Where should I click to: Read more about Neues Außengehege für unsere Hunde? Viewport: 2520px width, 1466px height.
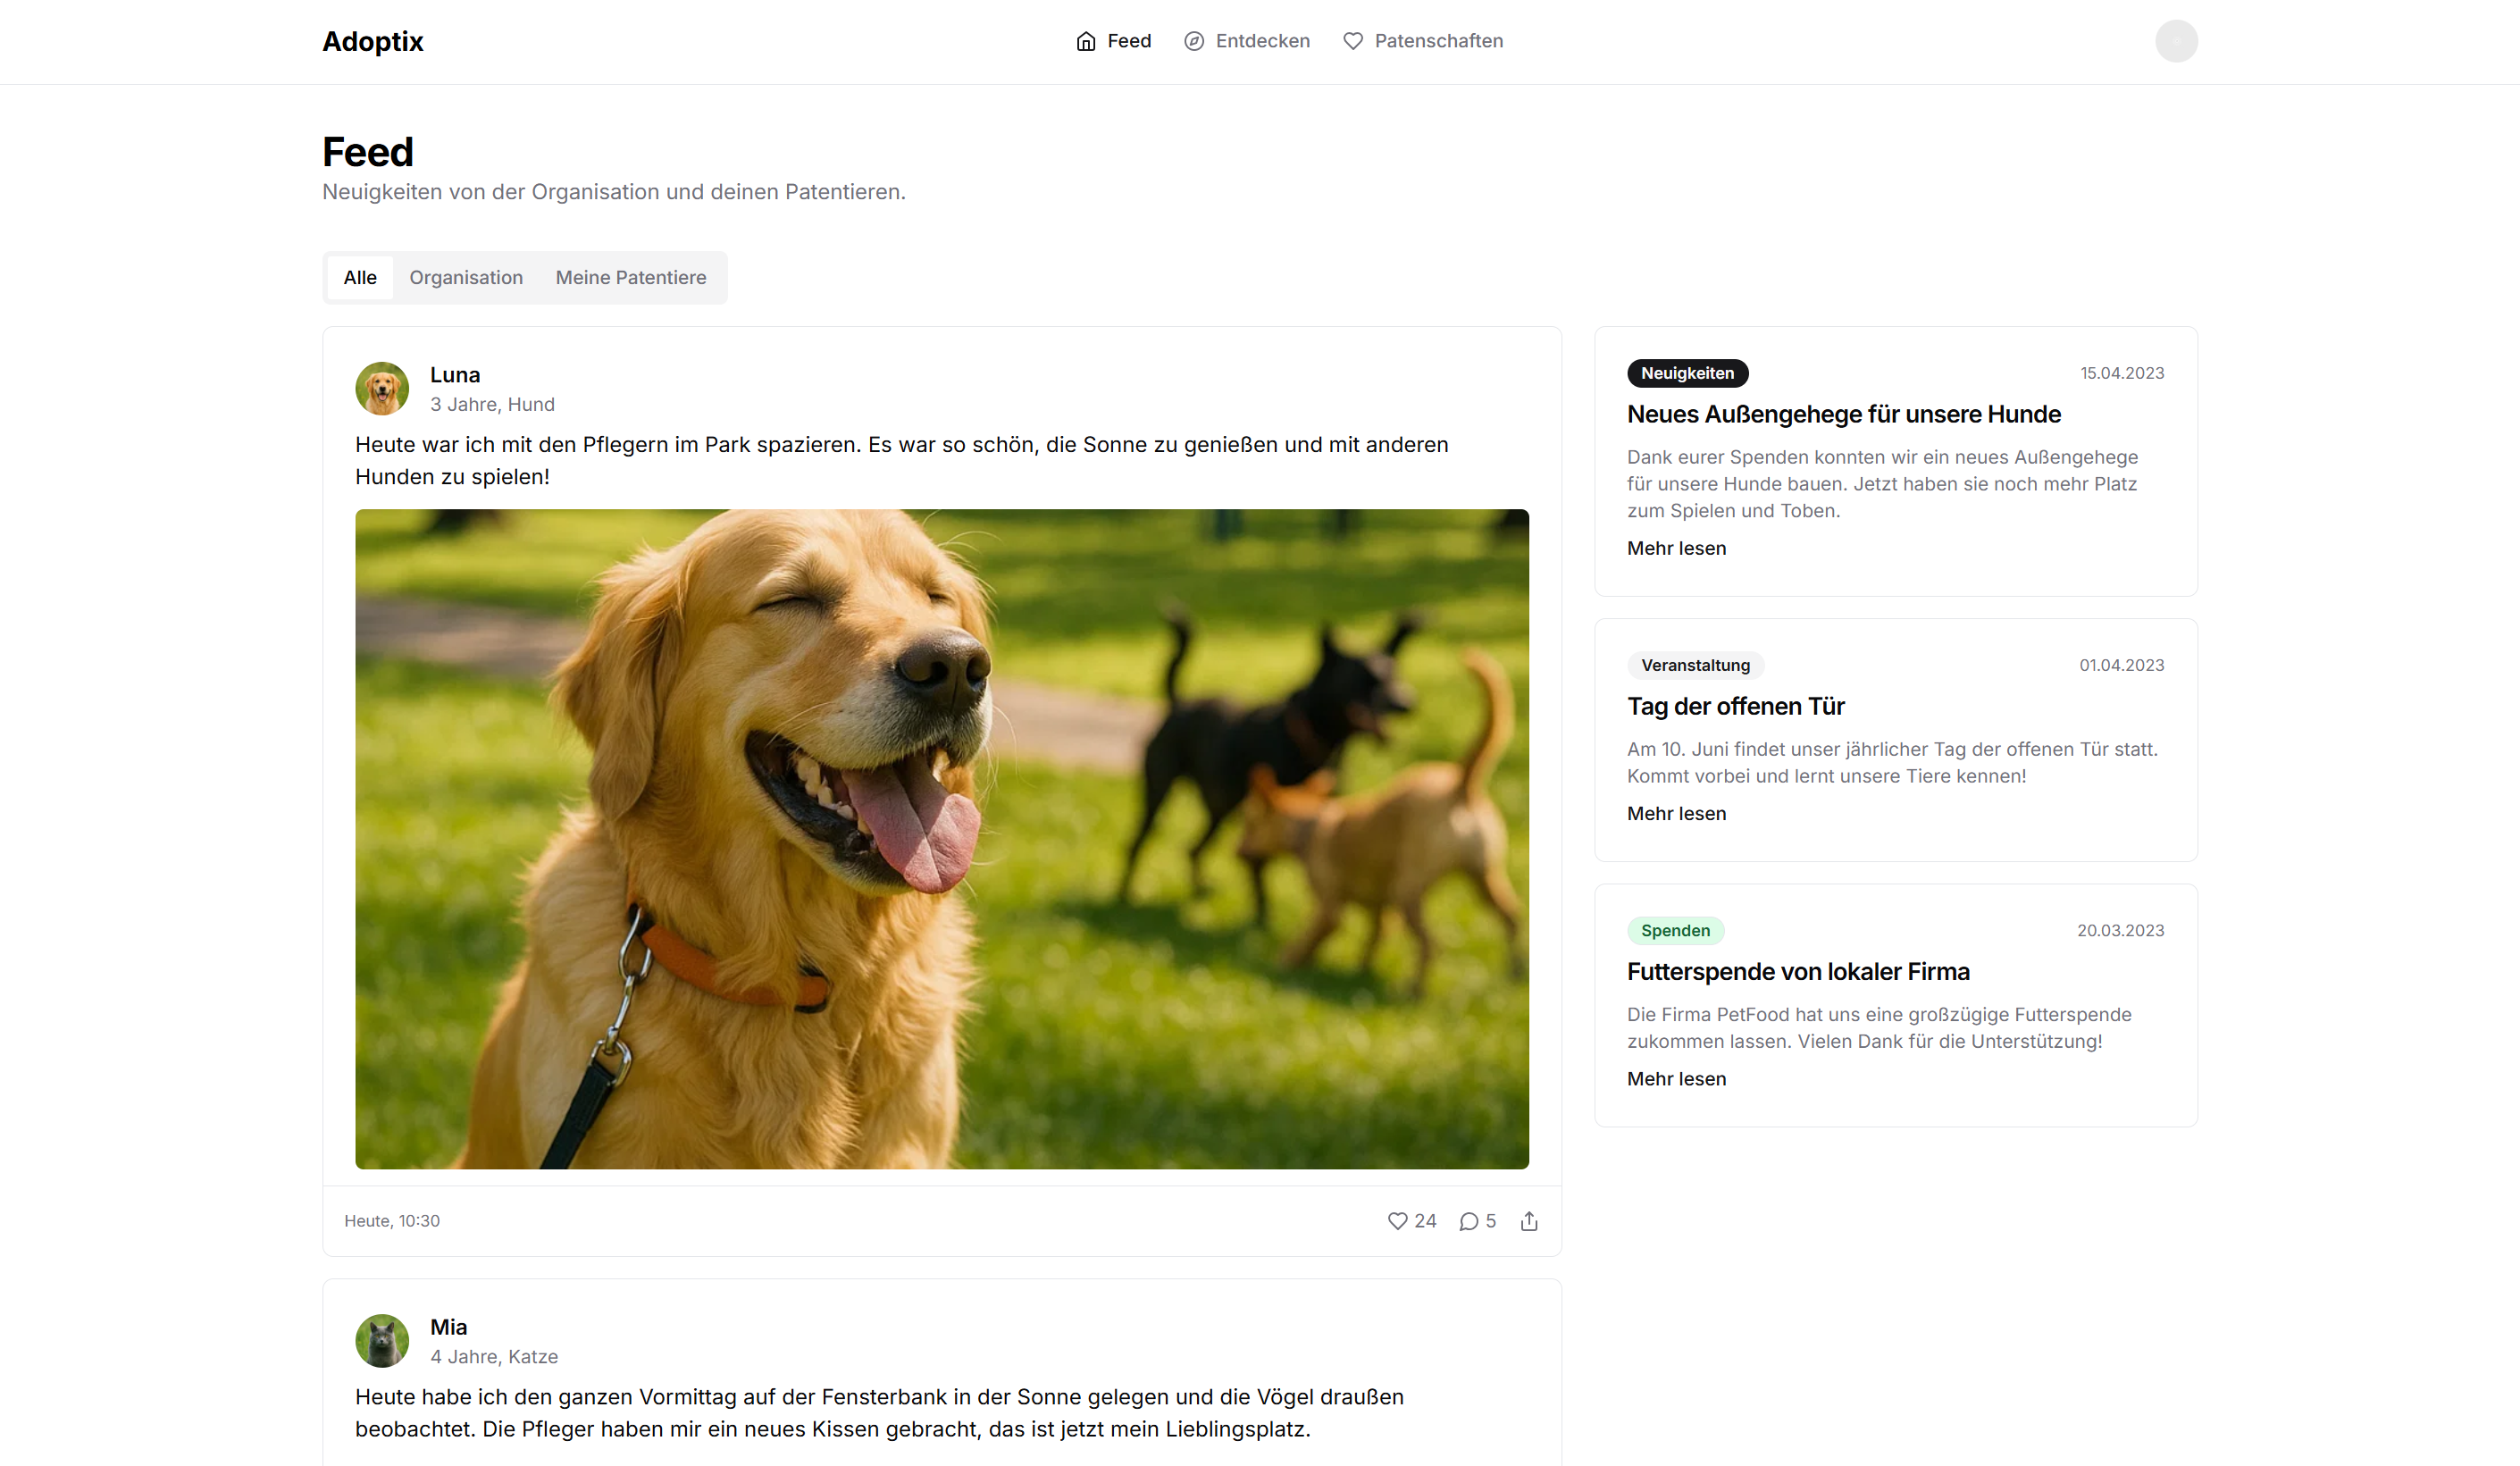point(1676,548)
